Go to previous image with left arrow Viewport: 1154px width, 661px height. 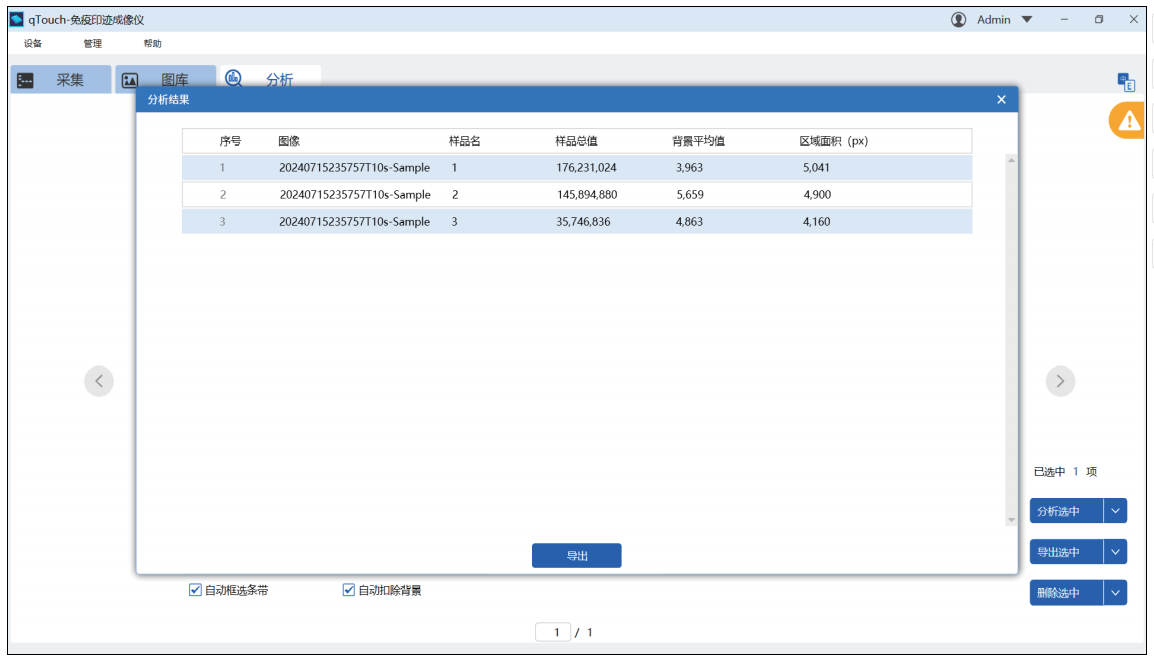(99, 381)
